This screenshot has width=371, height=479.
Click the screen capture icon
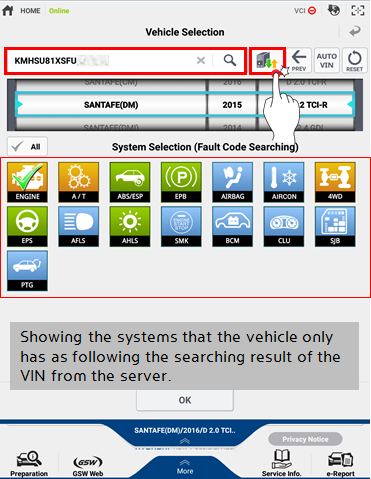coord(358,10)
